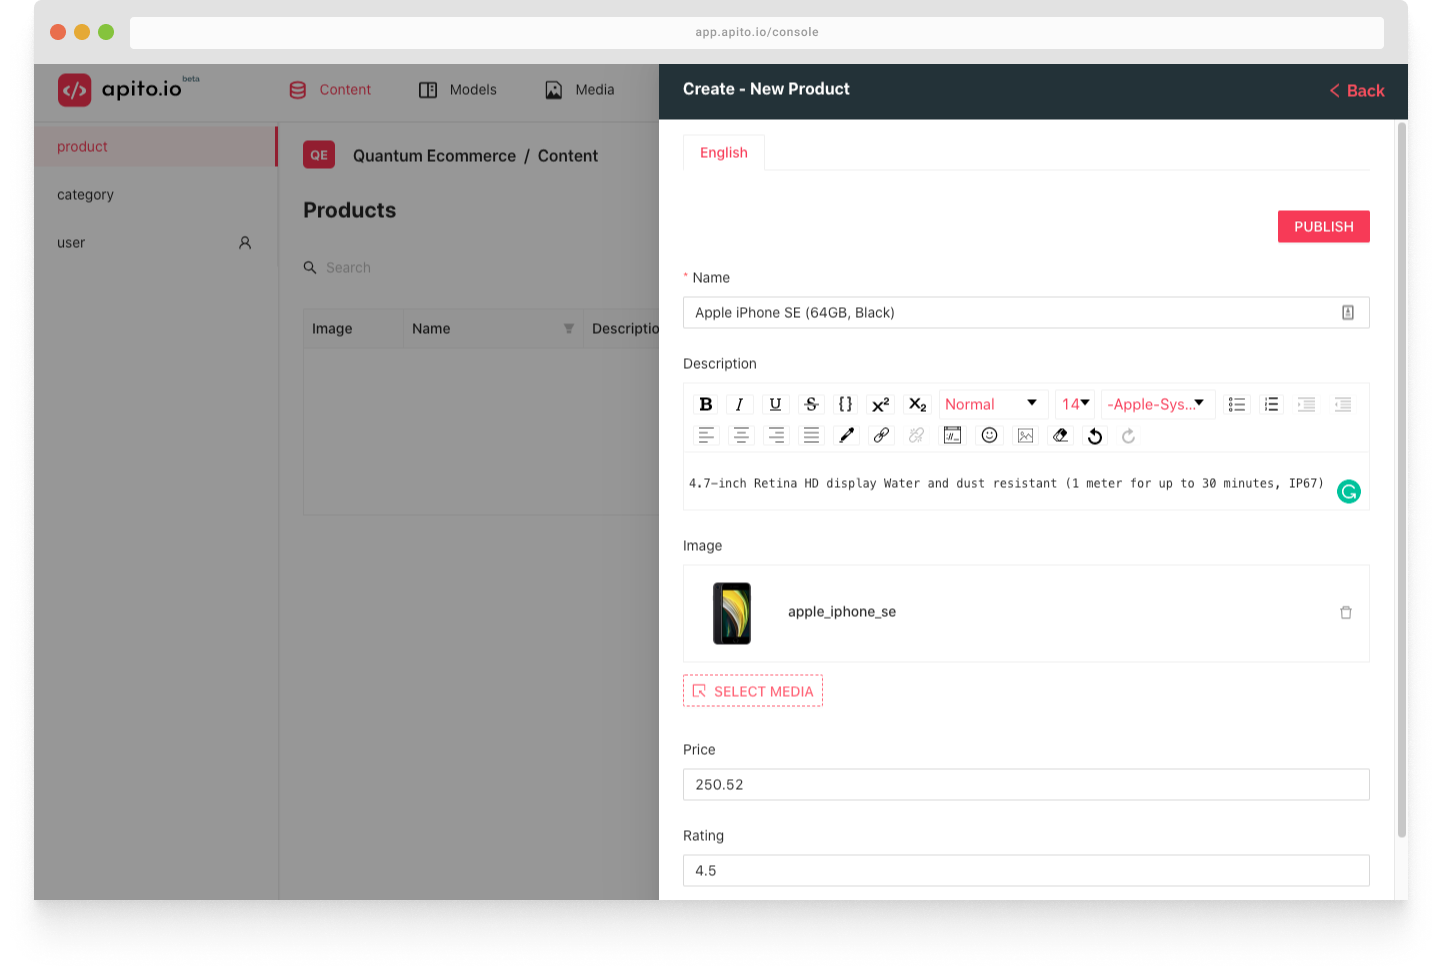The width and height of the screenshot is (1442, 976).
Task: Click the Rating field with 4.5
Action: (x=1026, y=871)
